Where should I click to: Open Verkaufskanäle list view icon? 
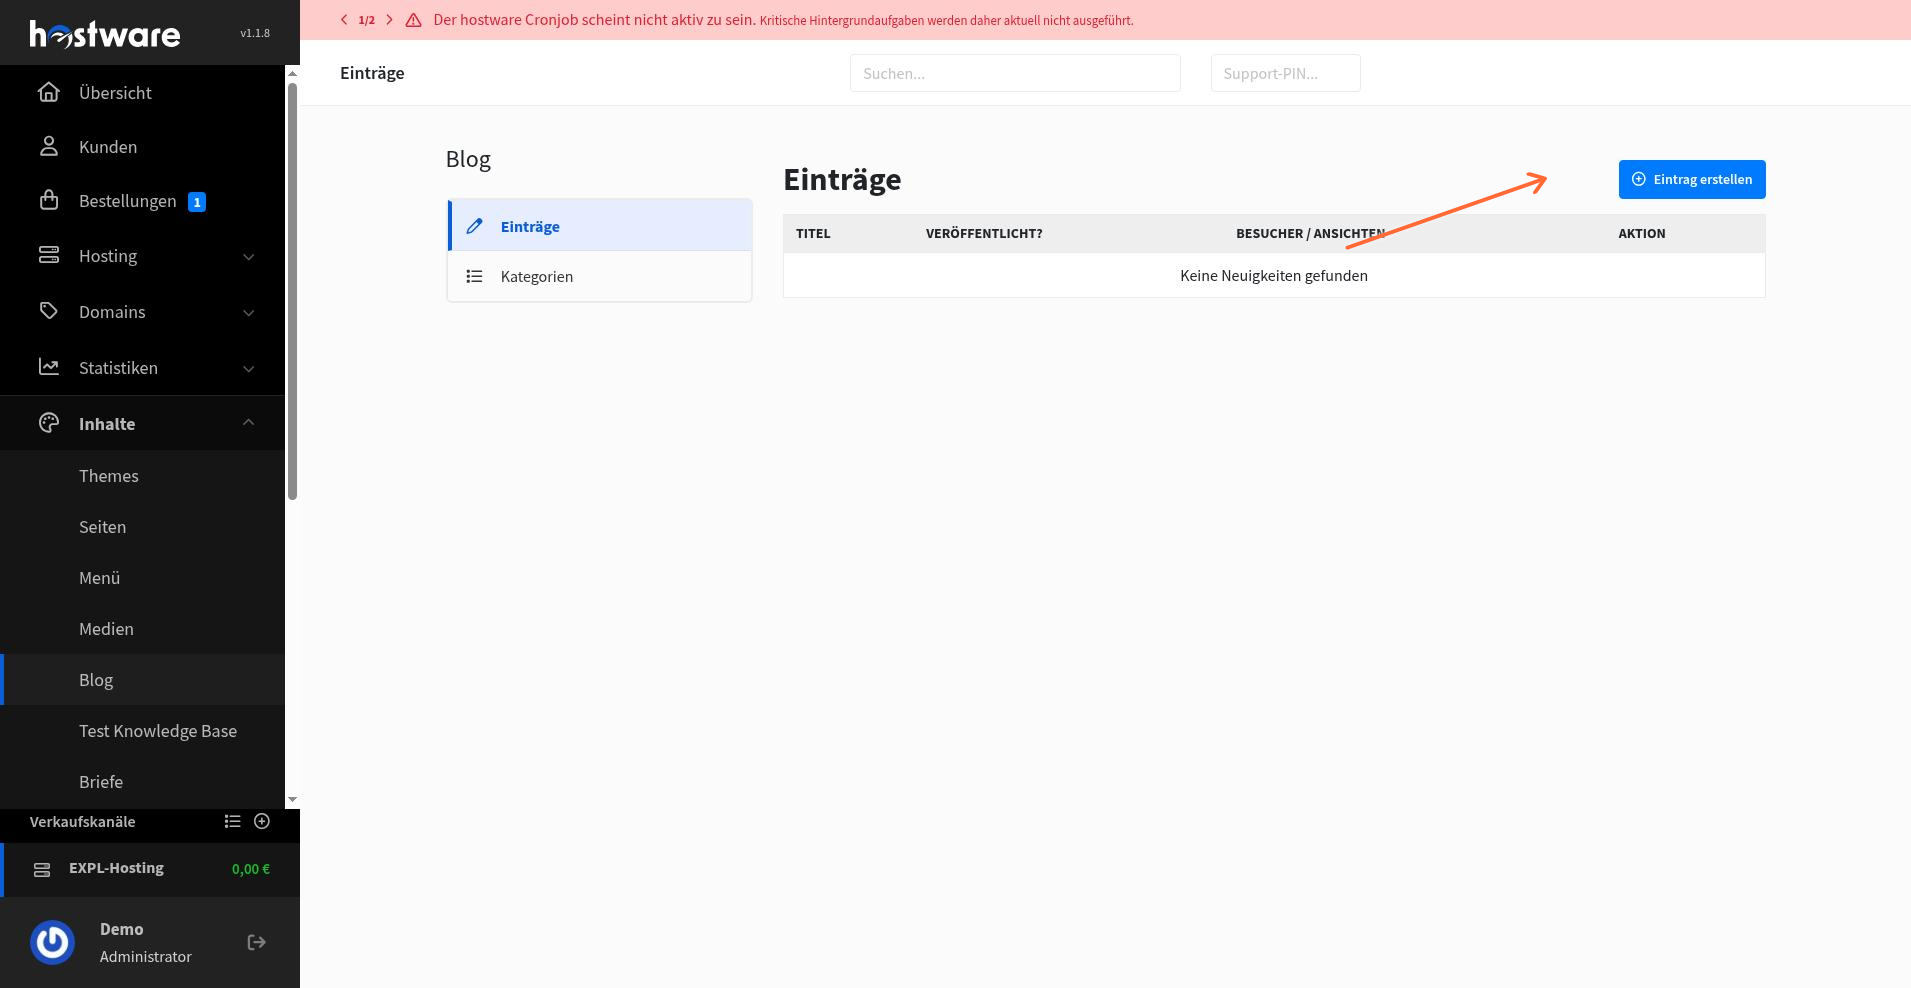(233, 821)
